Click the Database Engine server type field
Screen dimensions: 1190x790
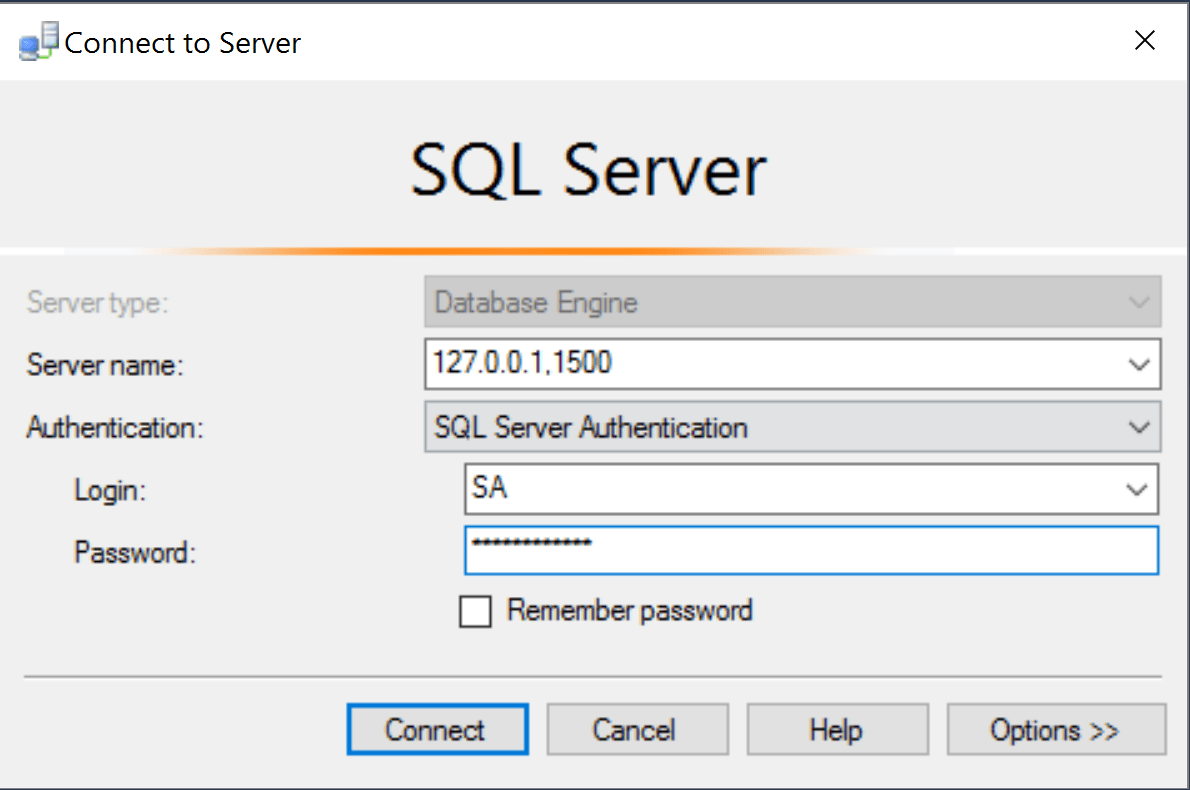[700, 302]
